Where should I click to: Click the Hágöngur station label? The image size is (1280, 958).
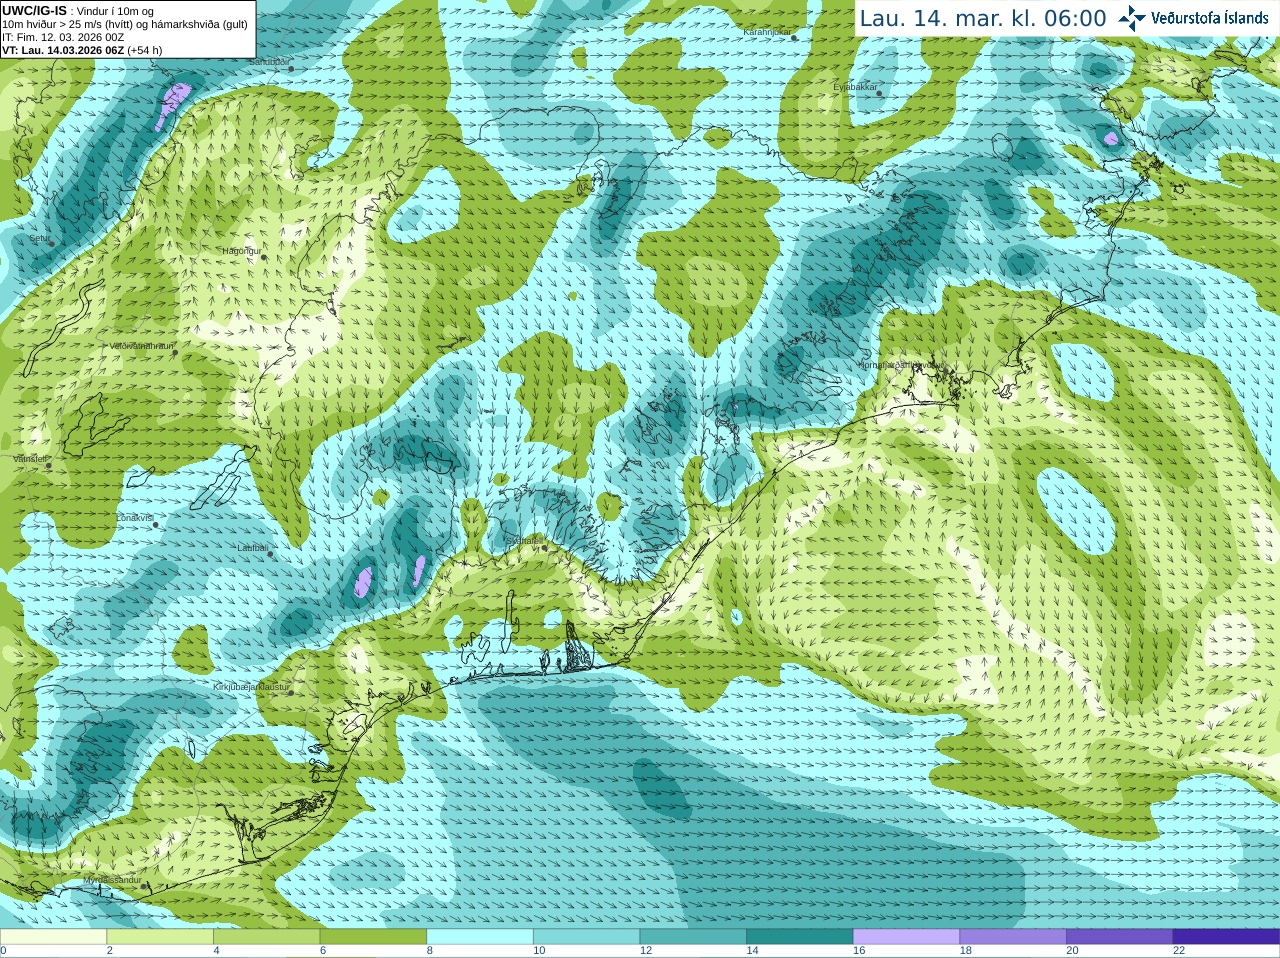(x=241, y=251)
